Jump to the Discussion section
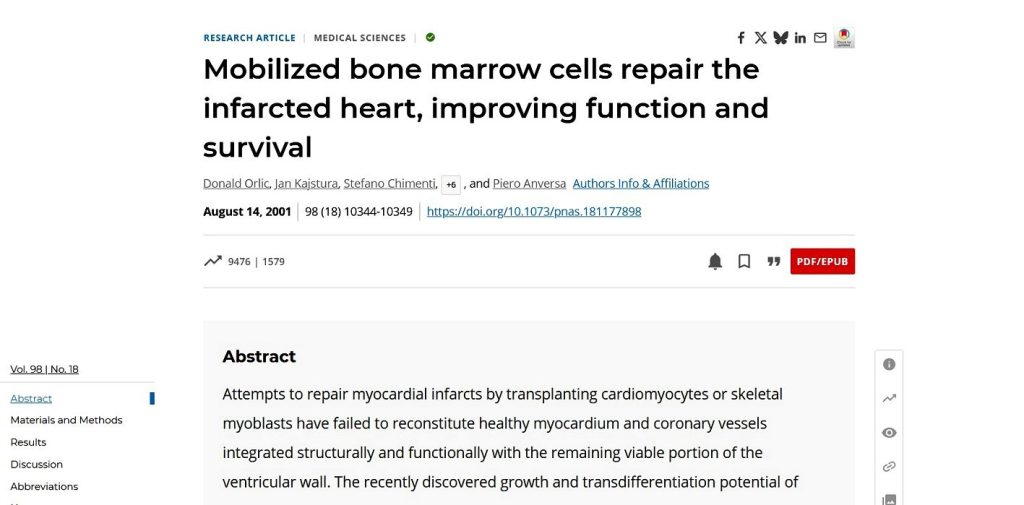The image size is (1024, 505). coord(37,464)
